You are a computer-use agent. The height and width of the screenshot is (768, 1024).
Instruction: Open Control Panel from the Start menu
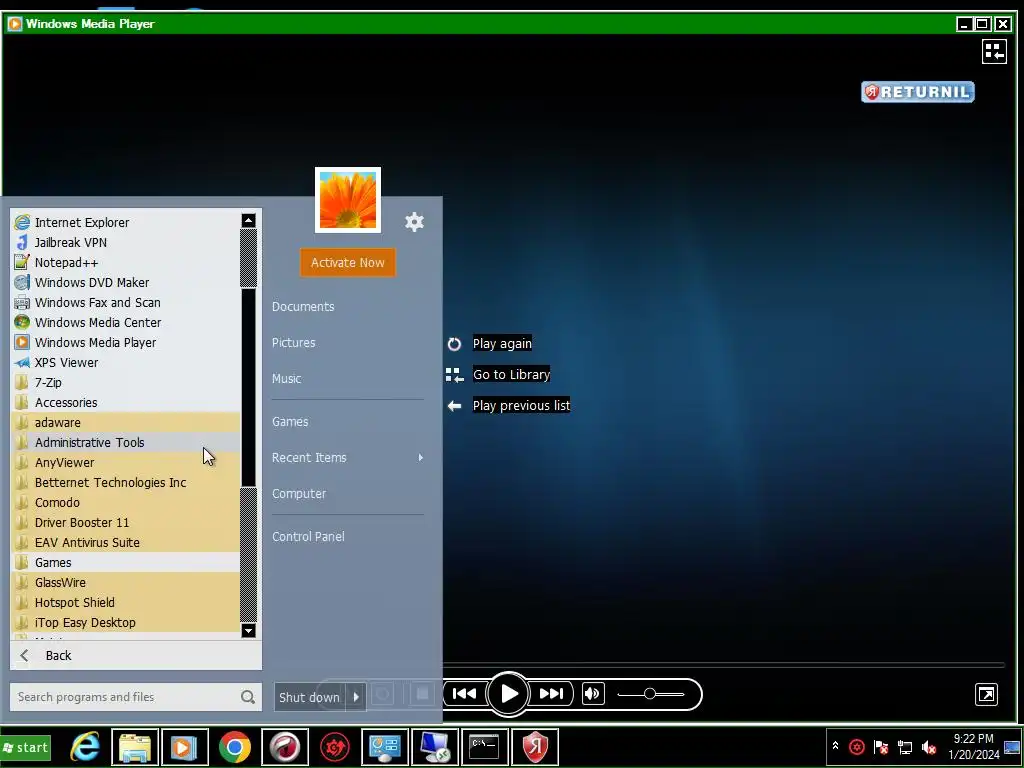(308, 536)
